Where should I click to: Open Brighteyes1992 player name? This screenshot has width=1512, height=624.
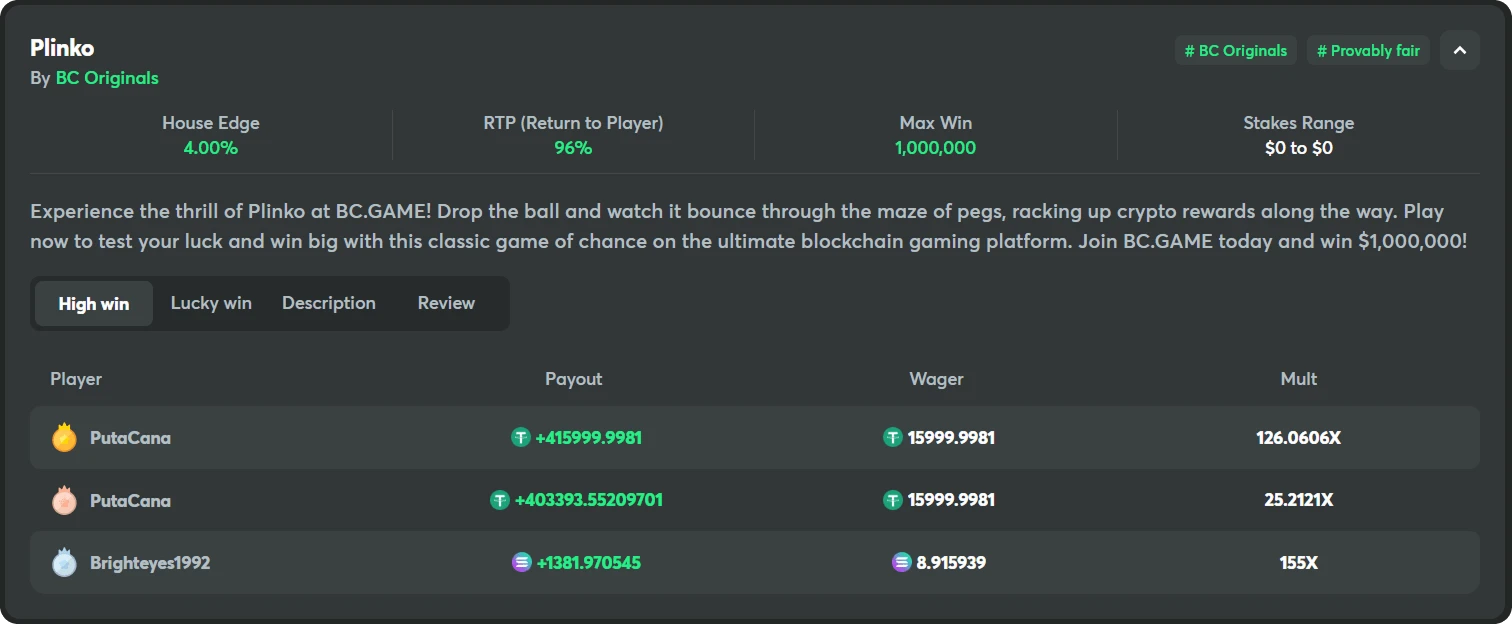pyautogui.click(x=150, y=563)
